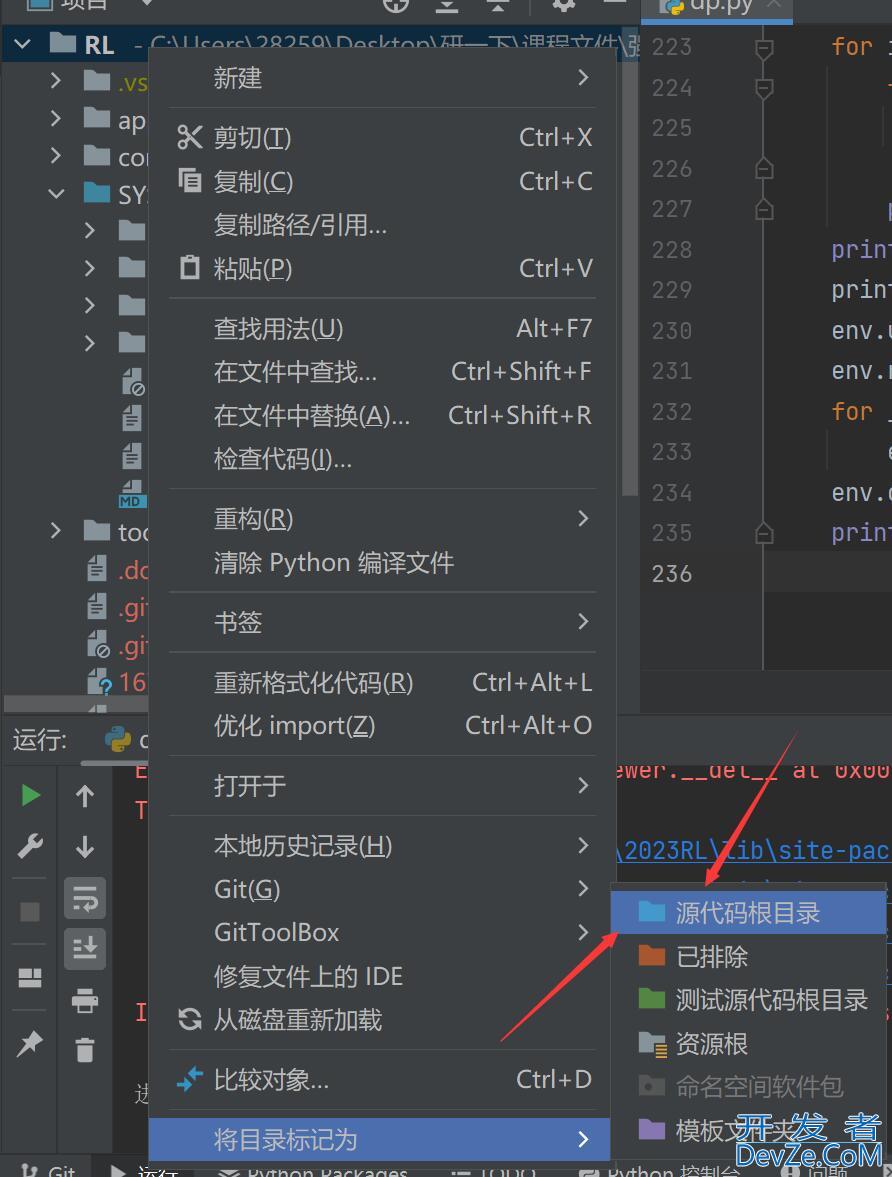Click the resource folder icon for 资源根
The image size is (892, 1177).
[x=652, y=1044]
